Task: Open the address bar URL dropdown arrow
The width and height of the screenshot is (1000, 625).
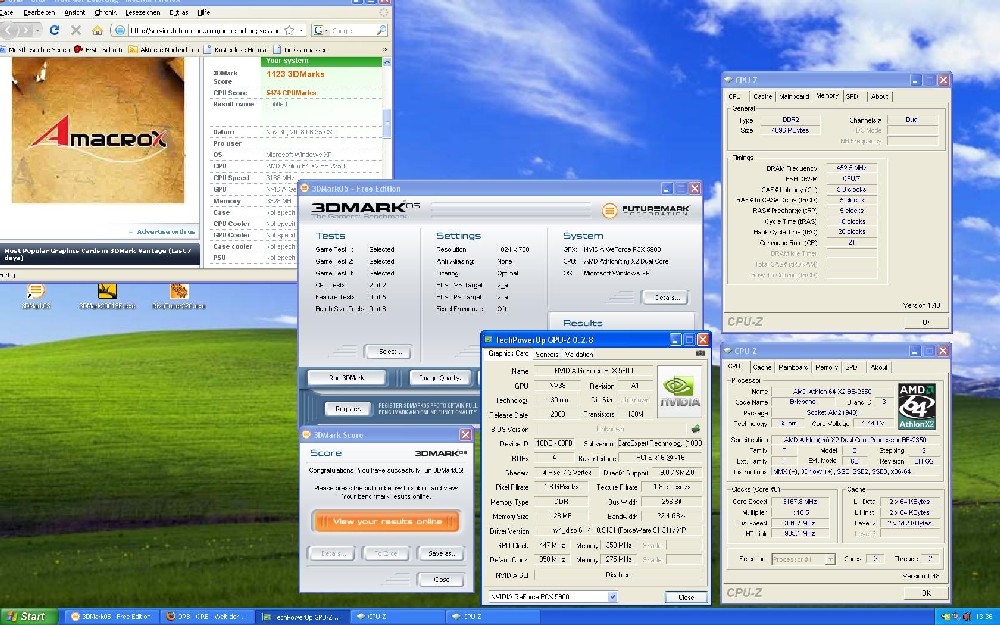Action: point(302,30)
